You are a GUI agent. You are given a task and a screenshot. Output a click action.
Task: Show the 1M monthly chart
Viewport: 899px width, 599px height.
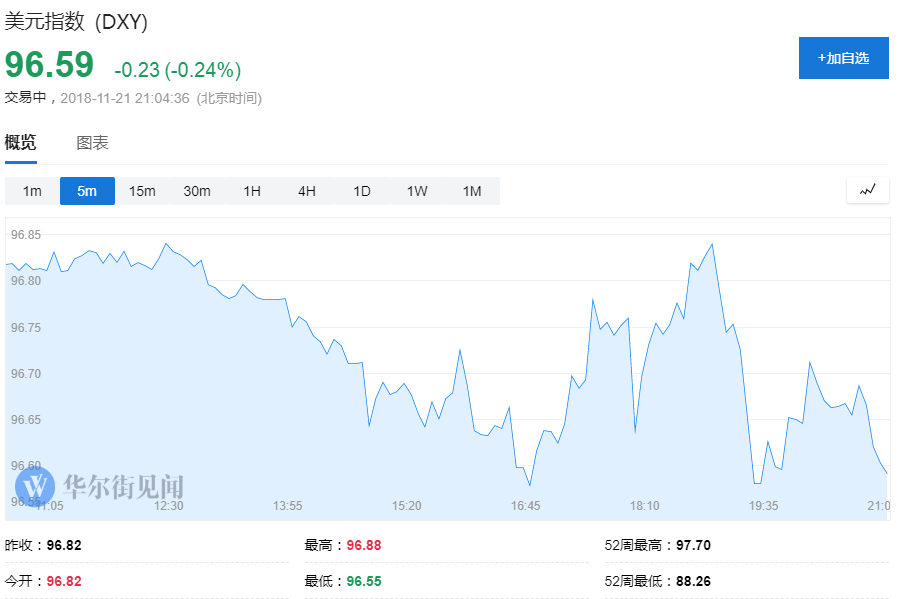(472, 191)
